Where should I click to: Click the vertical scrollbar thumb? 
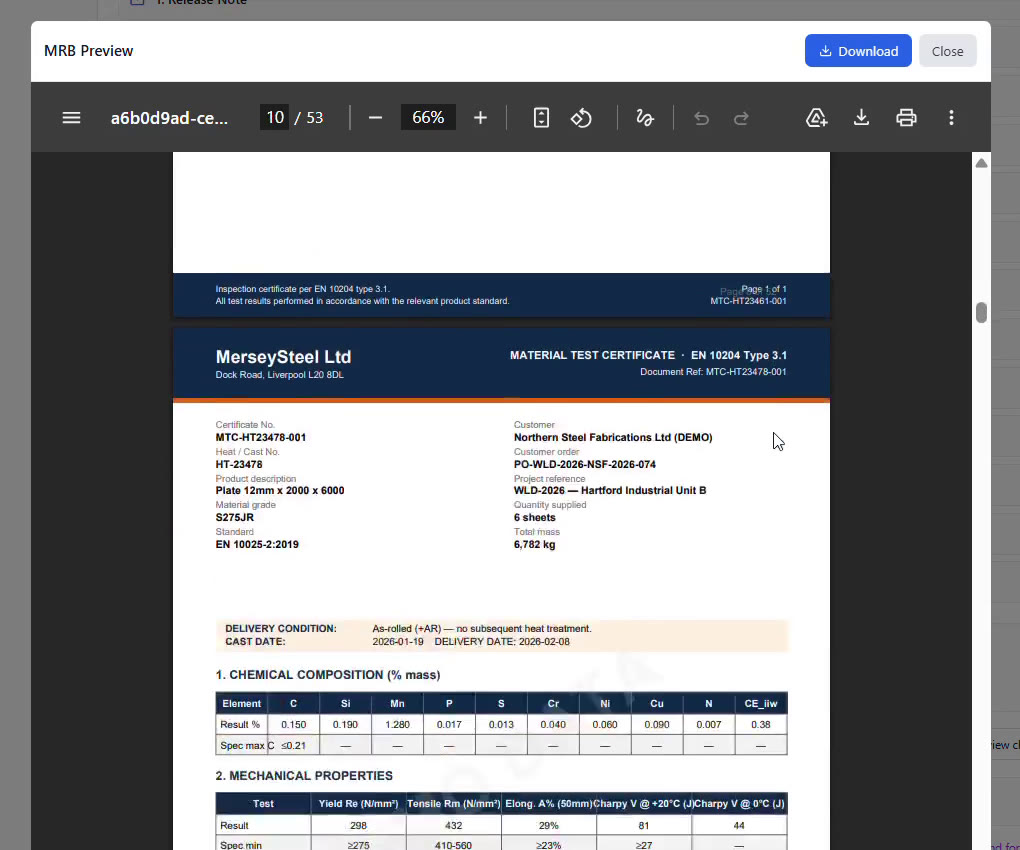pos(982,312)
